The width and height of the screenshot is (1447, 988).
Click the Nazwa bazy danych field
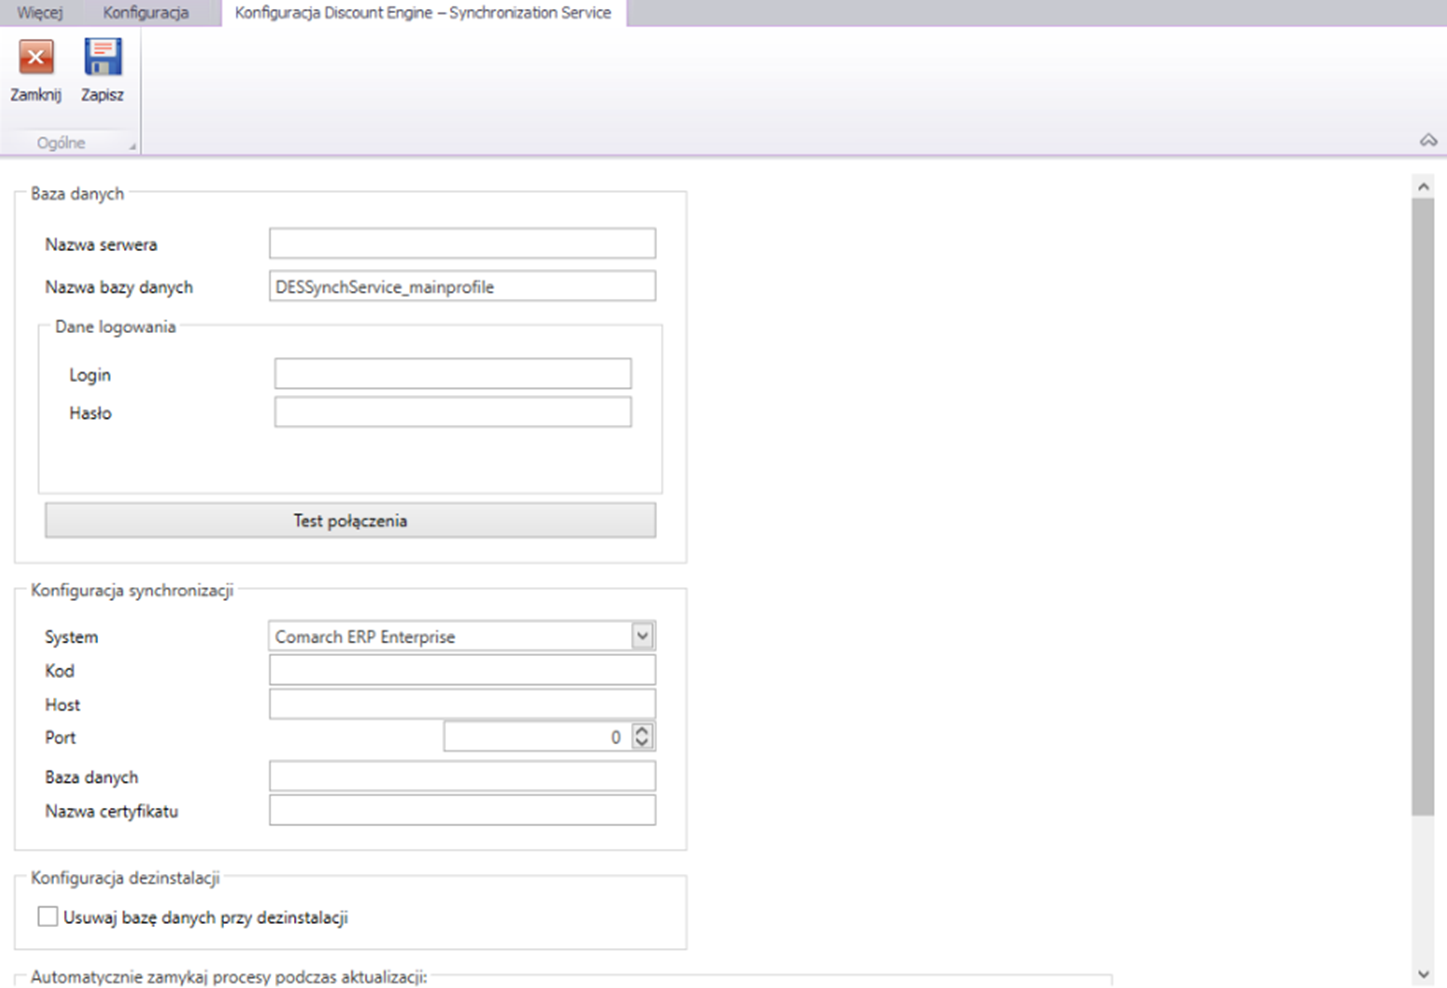coord(462,286)
